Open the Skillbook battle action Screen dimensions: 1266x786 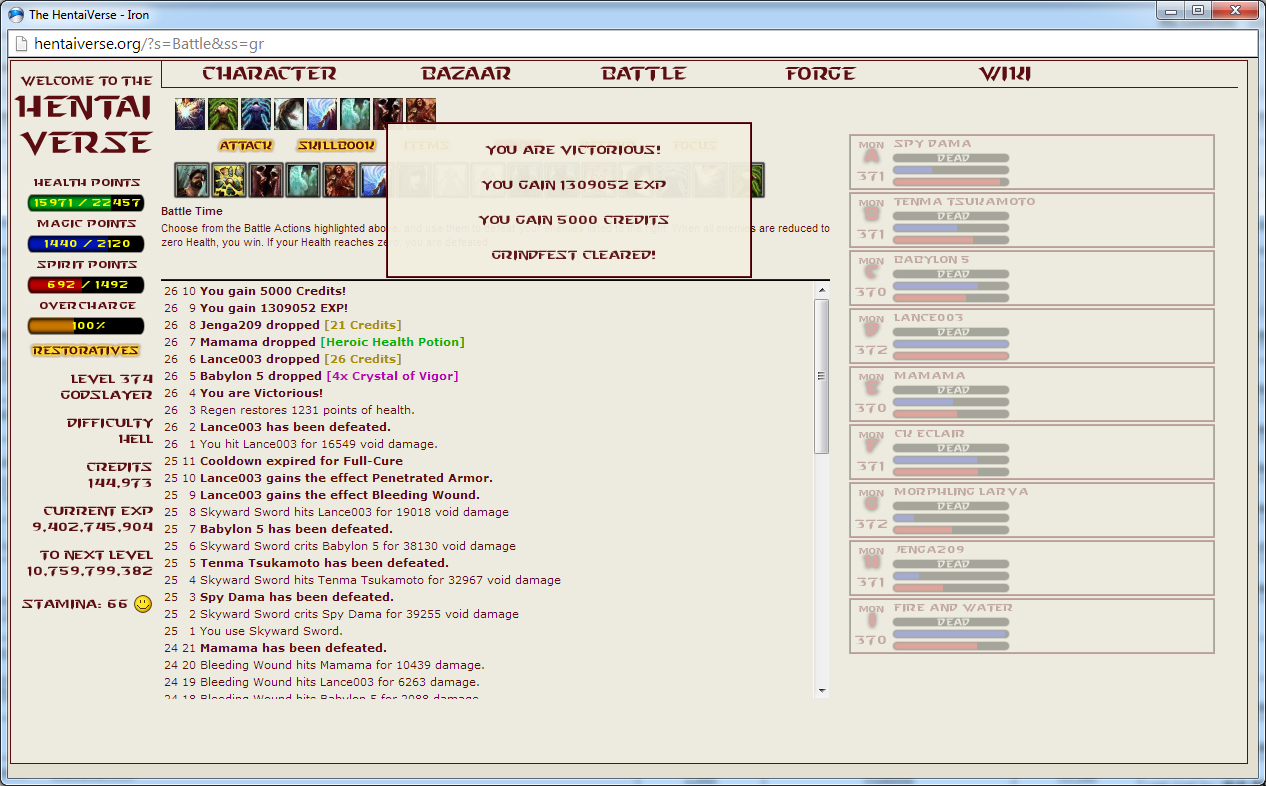(336, 146)
